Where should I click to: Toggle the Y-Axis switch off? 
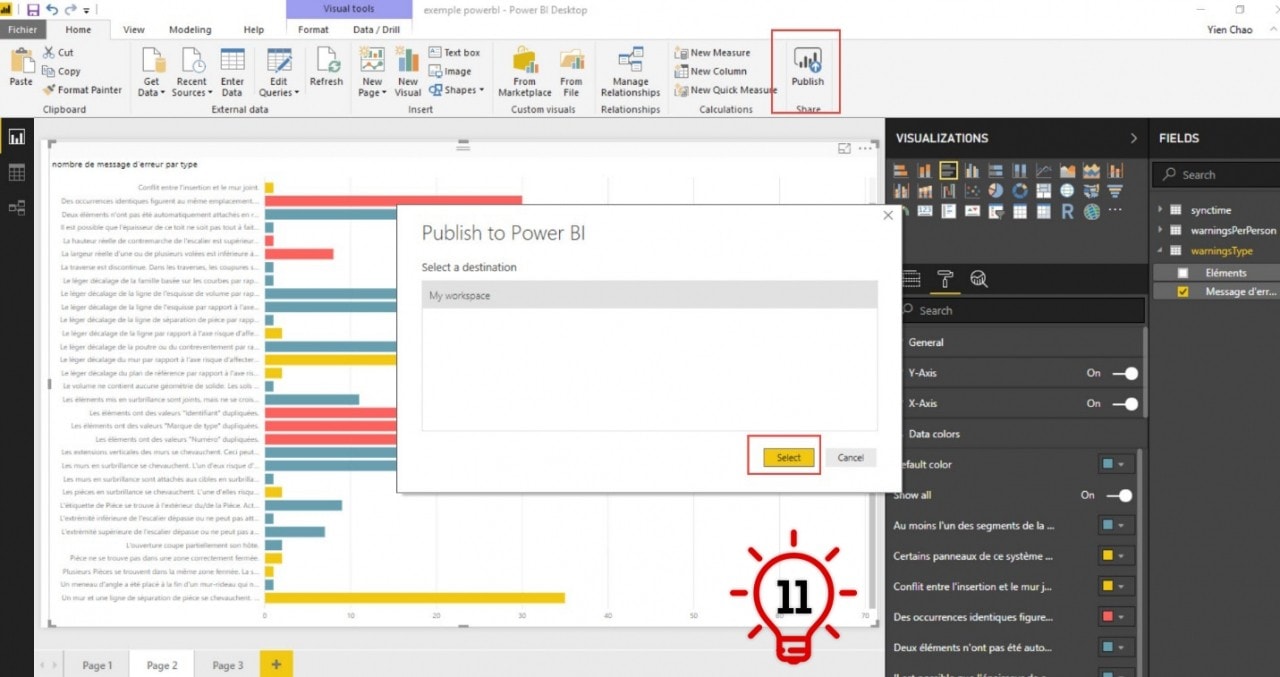[1125, 373]
